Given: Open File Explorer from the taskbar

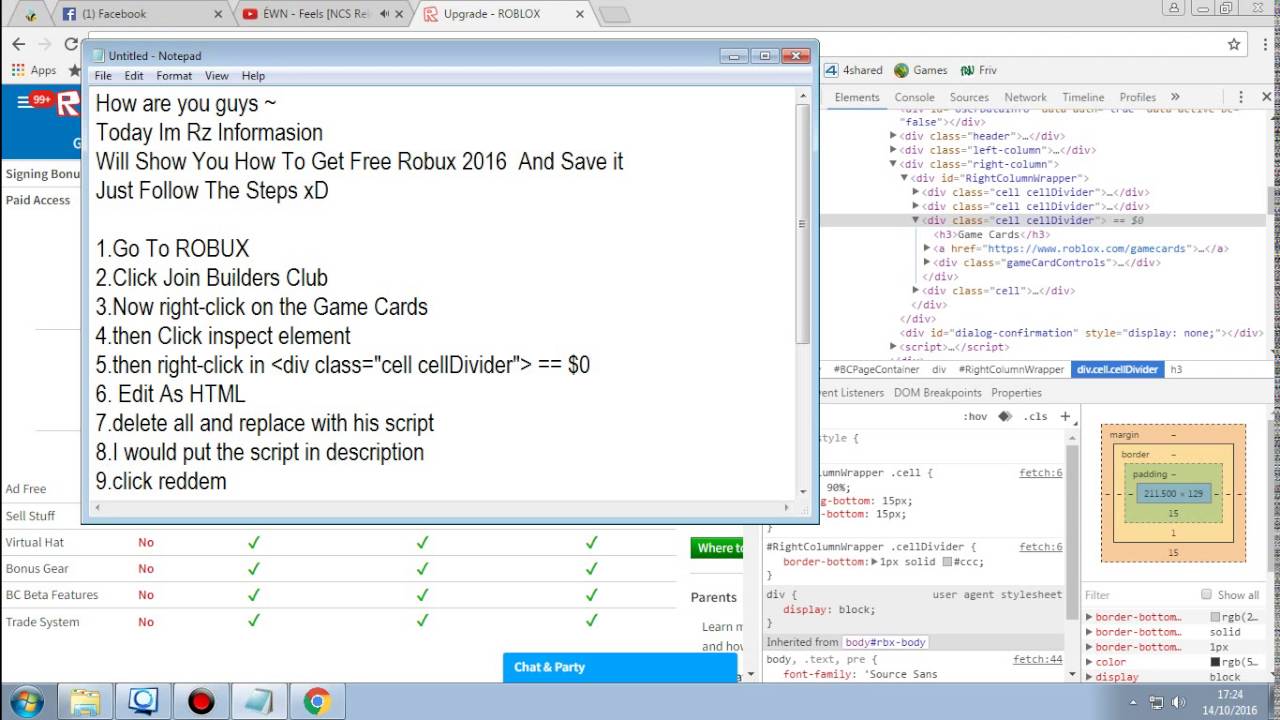Looking at the screenshot, I should click(x=86, y=701).
